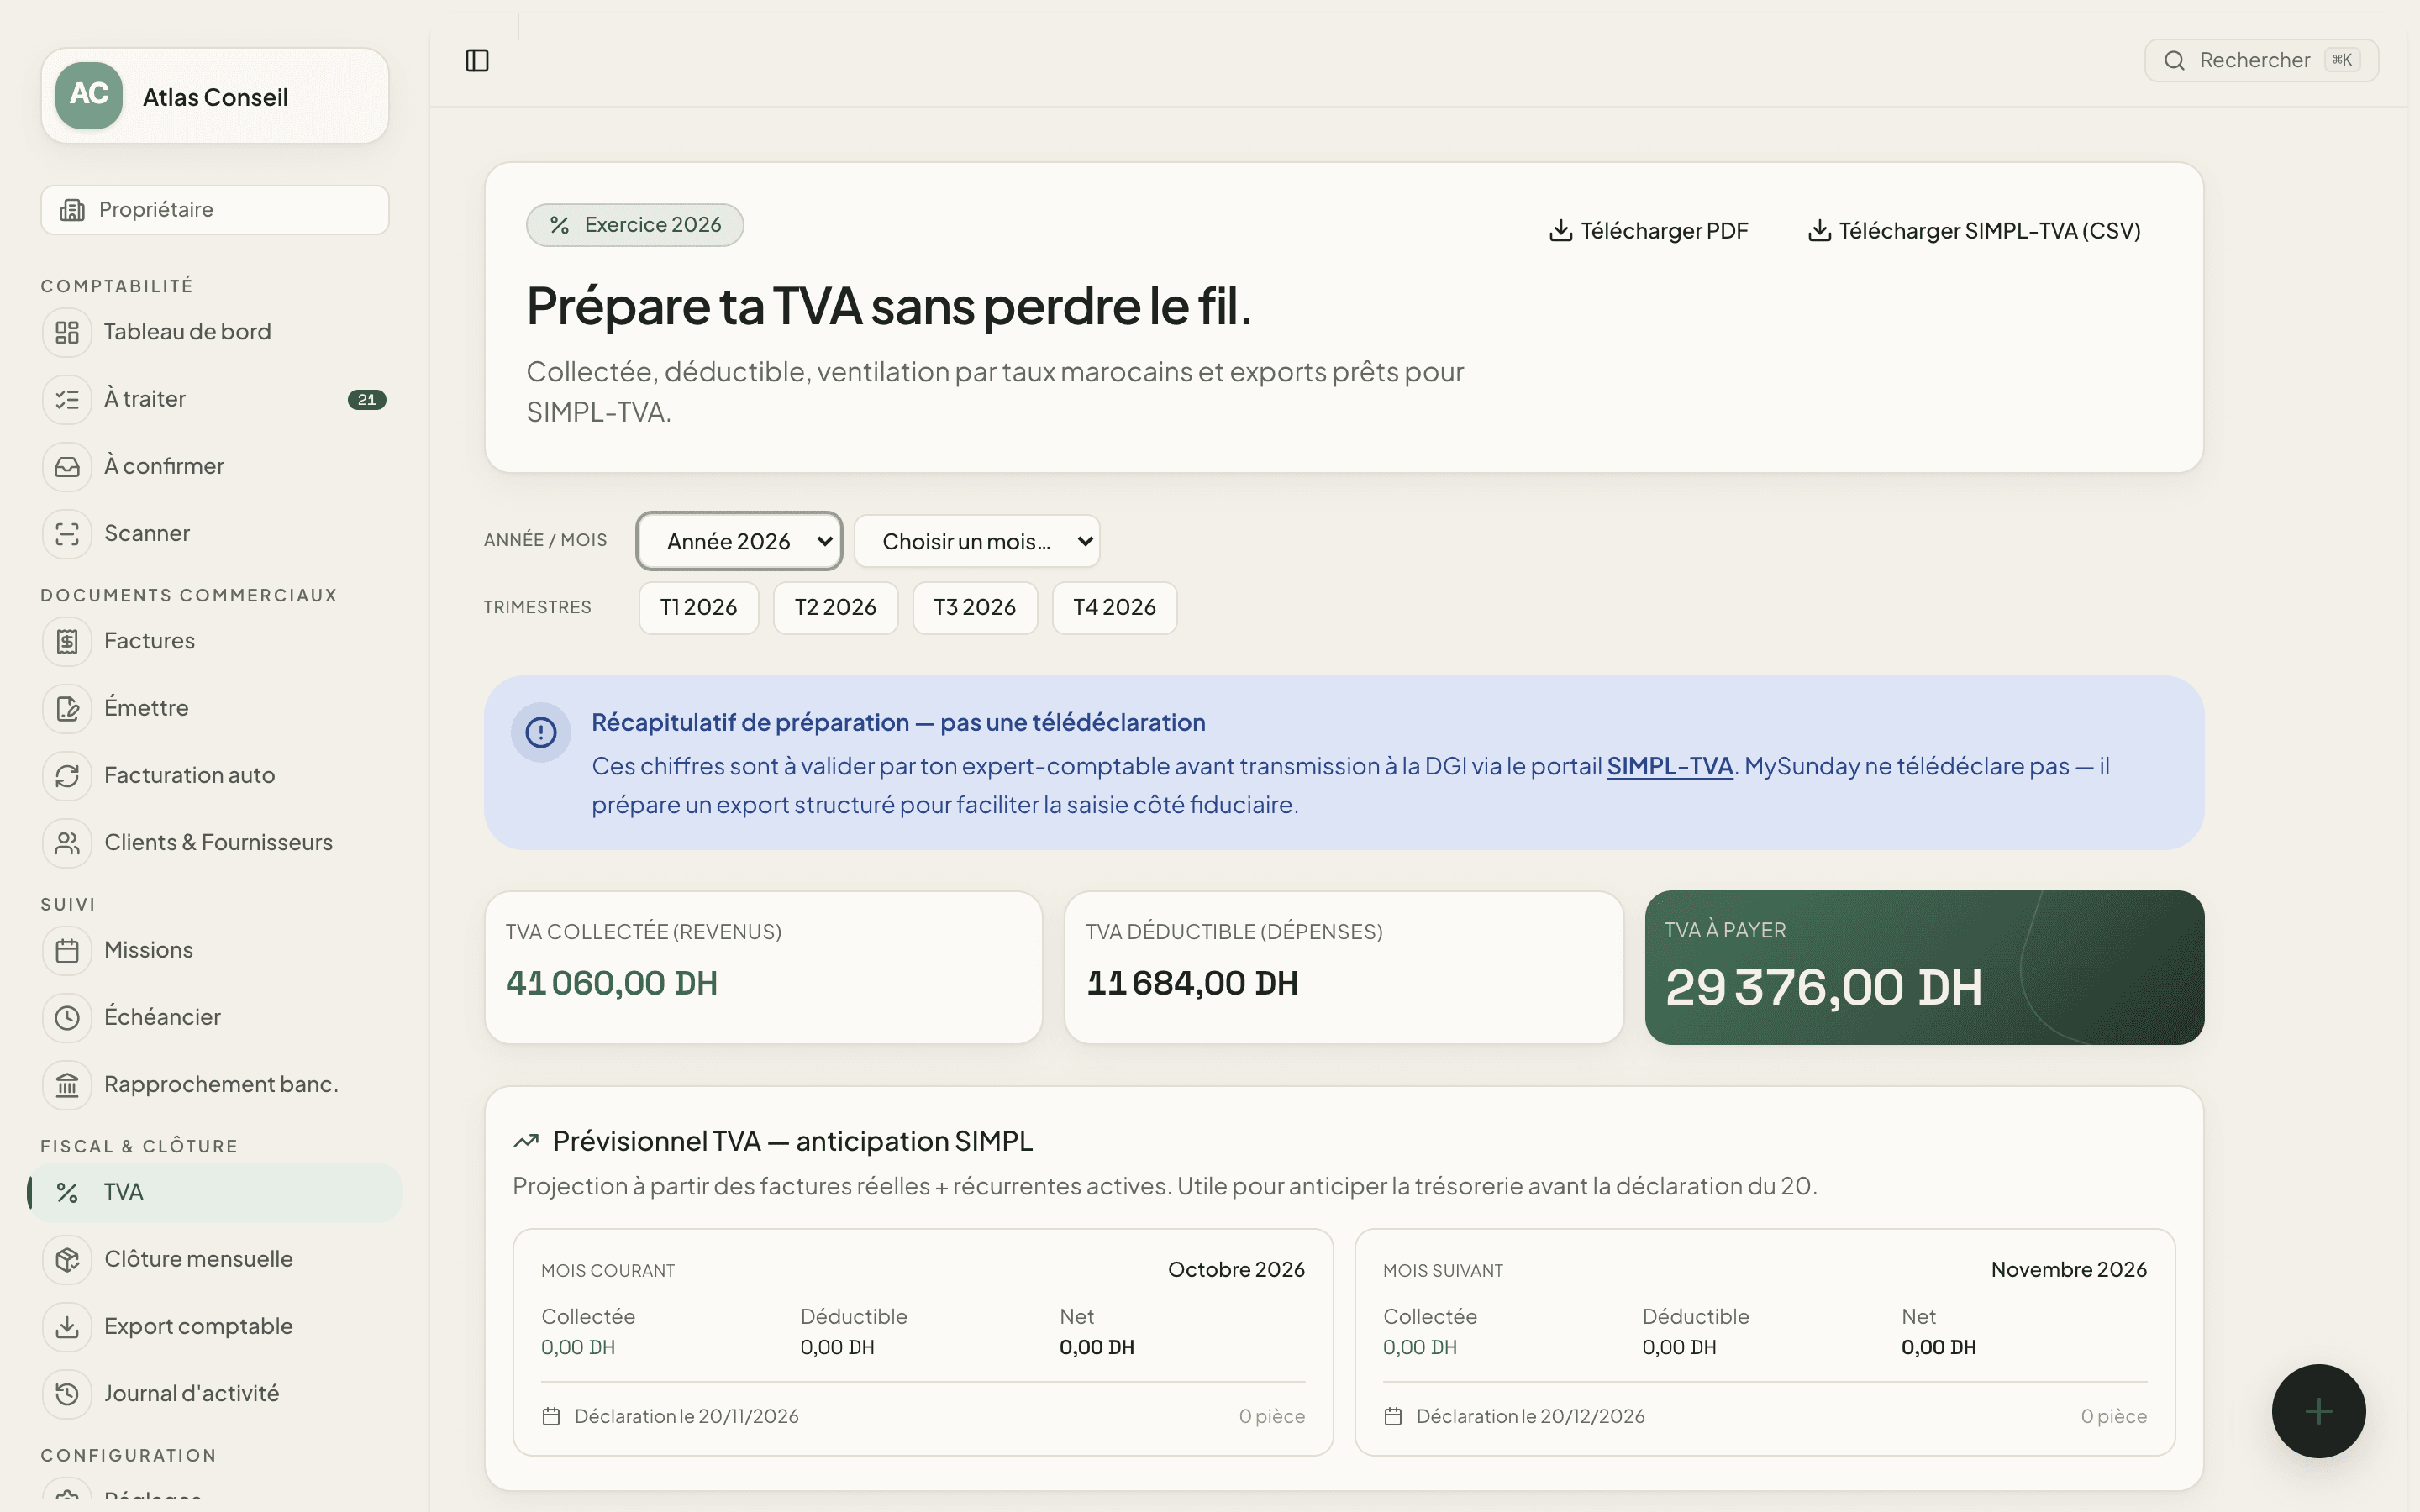
Task: Open the Année 2026 dropdown
Action: tap(739, 541)
